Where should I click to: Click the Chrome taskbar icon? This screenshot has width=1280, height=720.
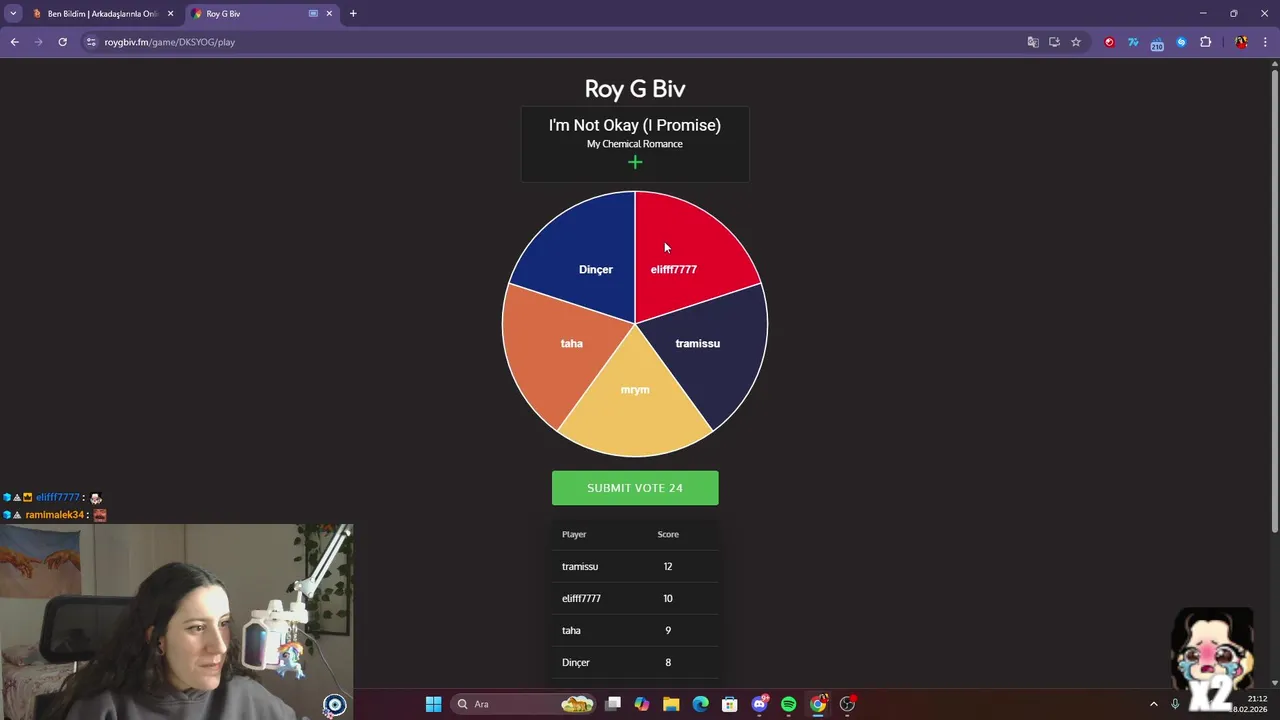[x=818, y=704]
